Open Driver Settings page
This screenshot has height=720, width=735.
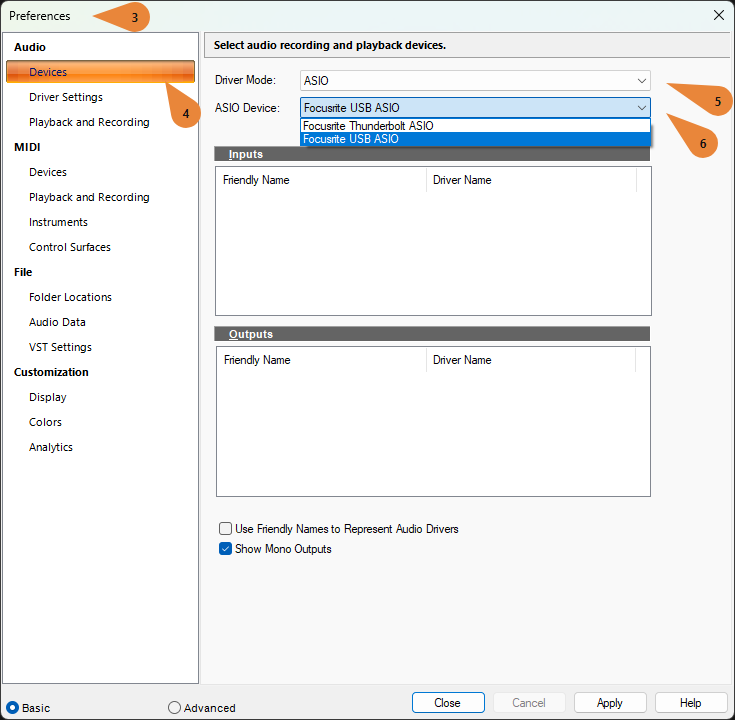pos(66,97)
